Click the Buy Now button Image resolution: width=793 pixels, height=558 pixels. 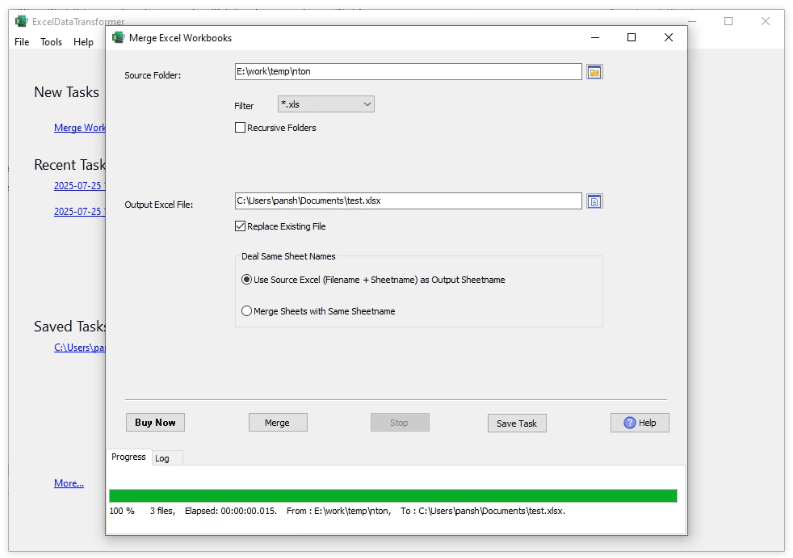click(x=155, y=423)
